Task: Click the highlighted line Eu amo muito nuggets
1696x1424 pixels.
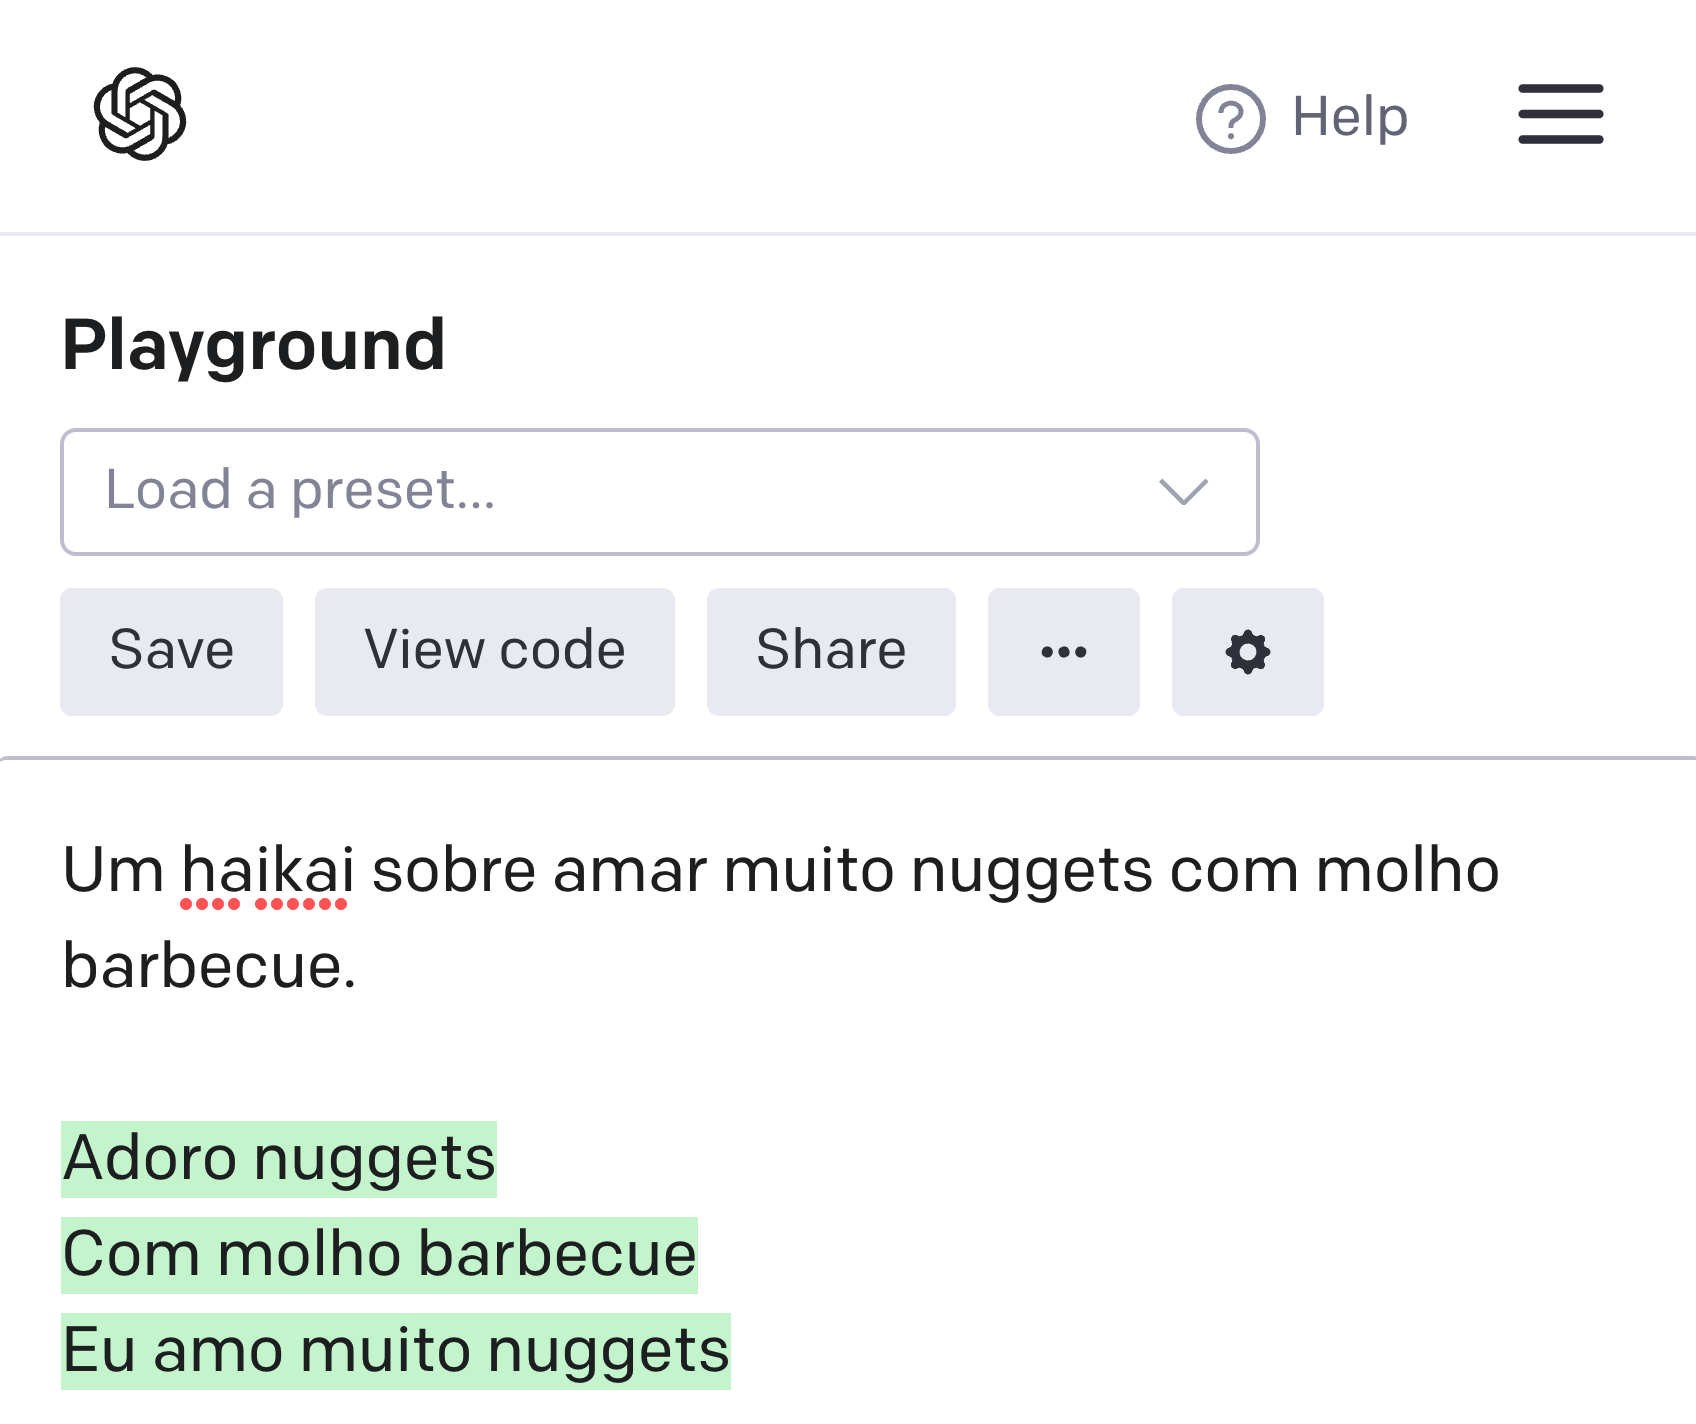Action: pos(396,1351)
